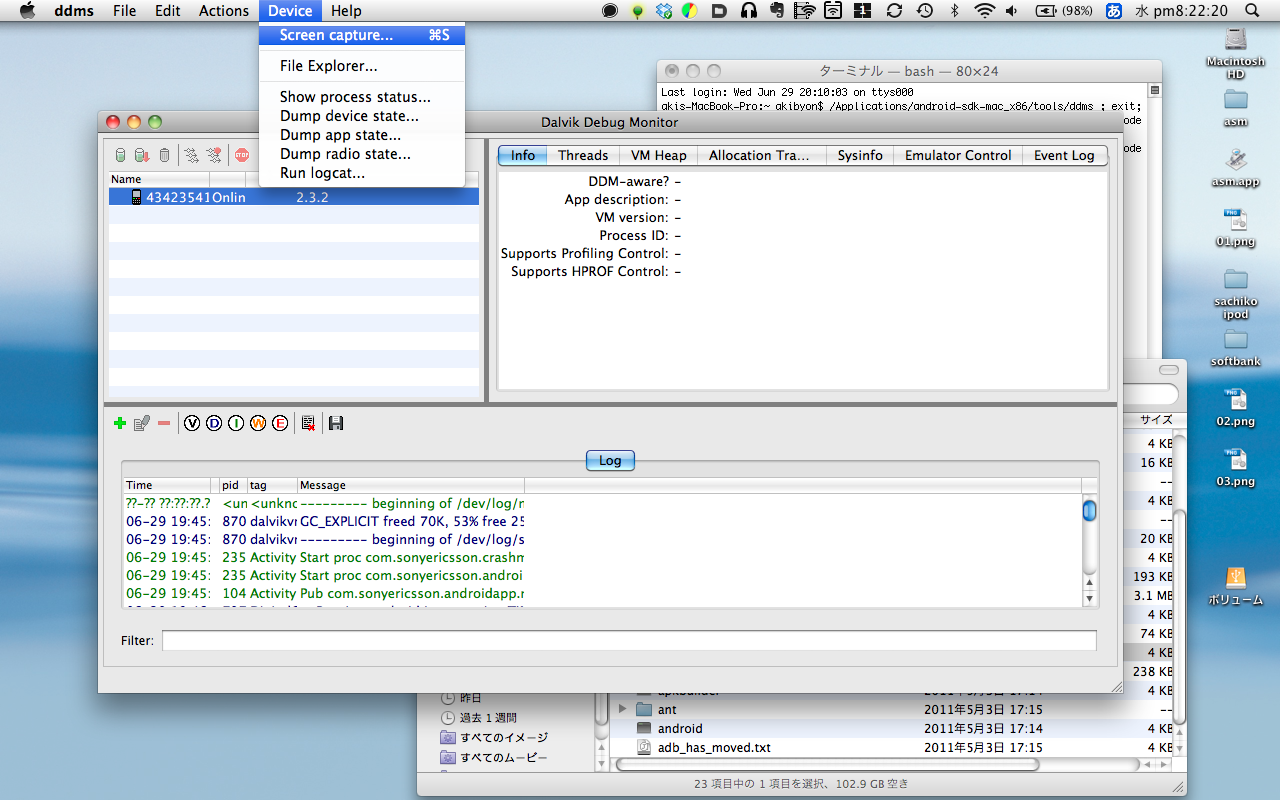The width and height of the screenshot is (1280, 800).
Task: Open the Actions menu in menu bar
Action: click(224, 11)
